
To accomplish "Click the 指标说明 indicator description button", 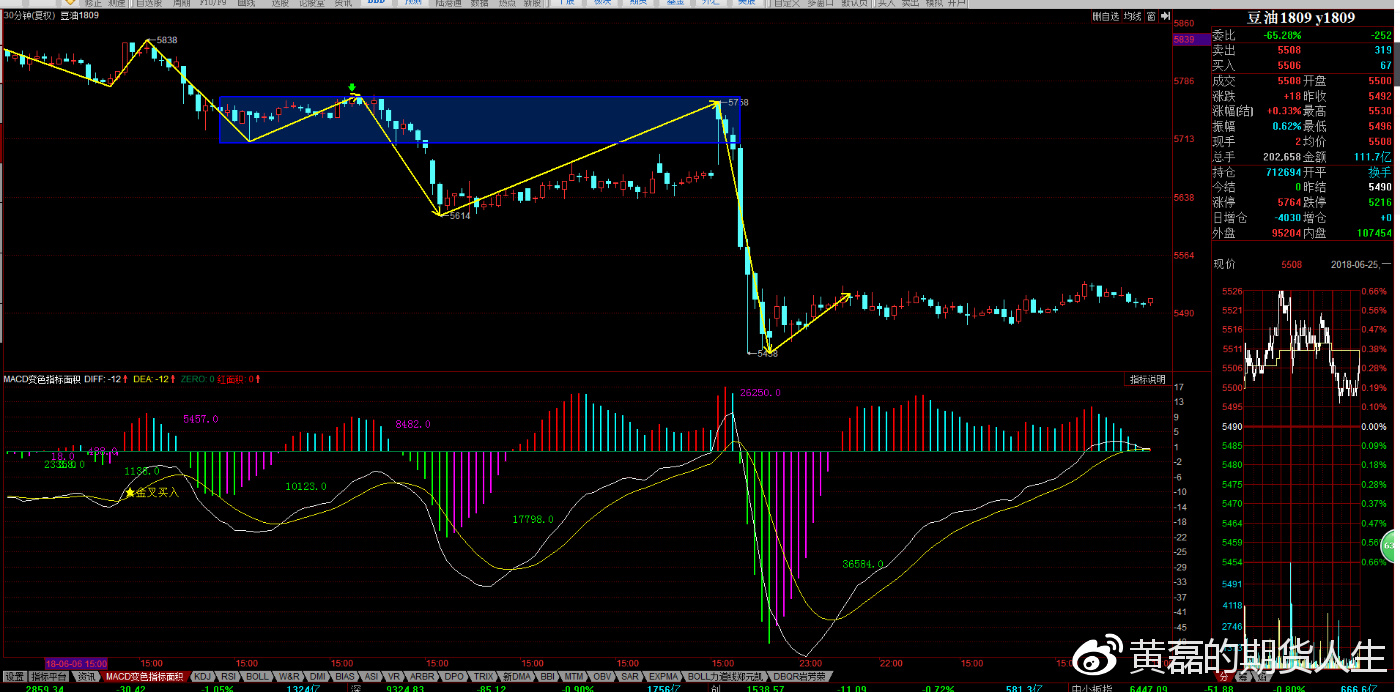I will [x=1147, y=379].
